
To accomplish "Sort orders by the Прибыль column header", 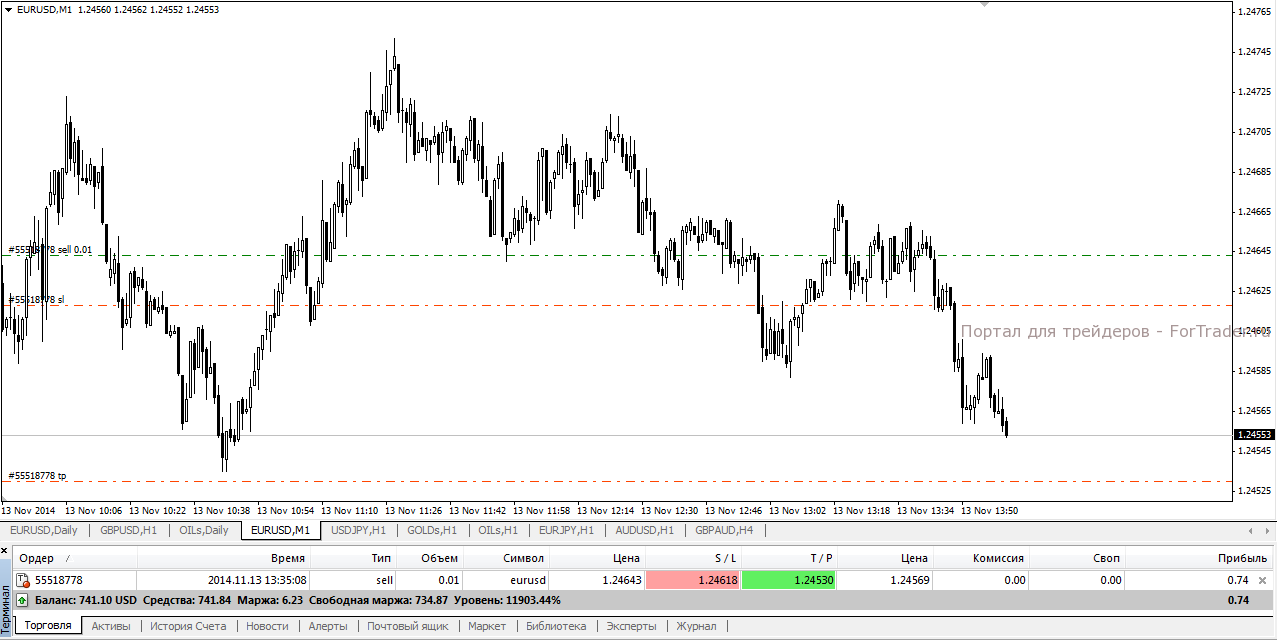I will pyautogui.click(x=1242, y=558).
